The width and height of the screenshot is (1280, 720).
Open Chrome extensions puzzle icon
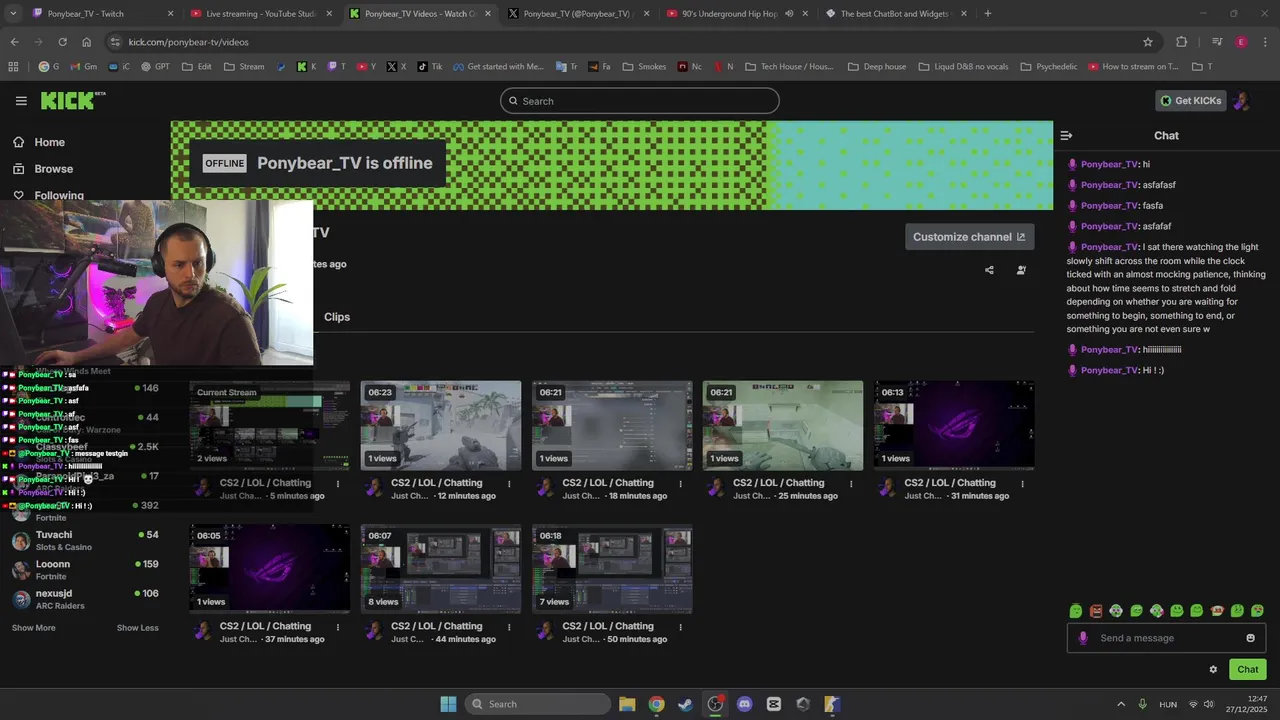click(1182, 42)
